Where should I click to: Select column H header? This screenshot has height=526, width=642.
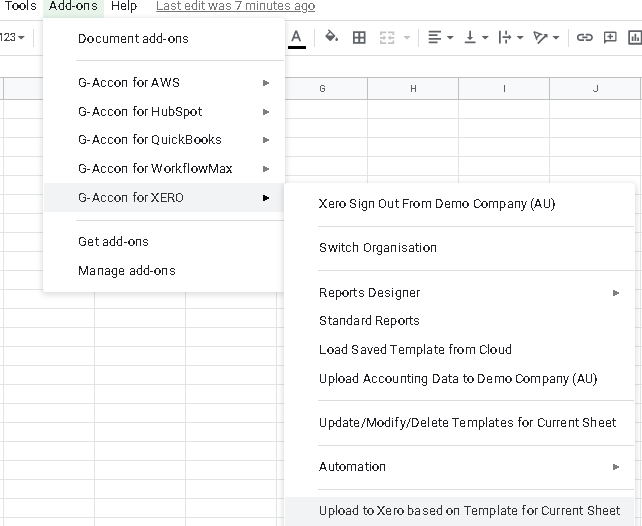pyautogui.click(x=413, y=88)
